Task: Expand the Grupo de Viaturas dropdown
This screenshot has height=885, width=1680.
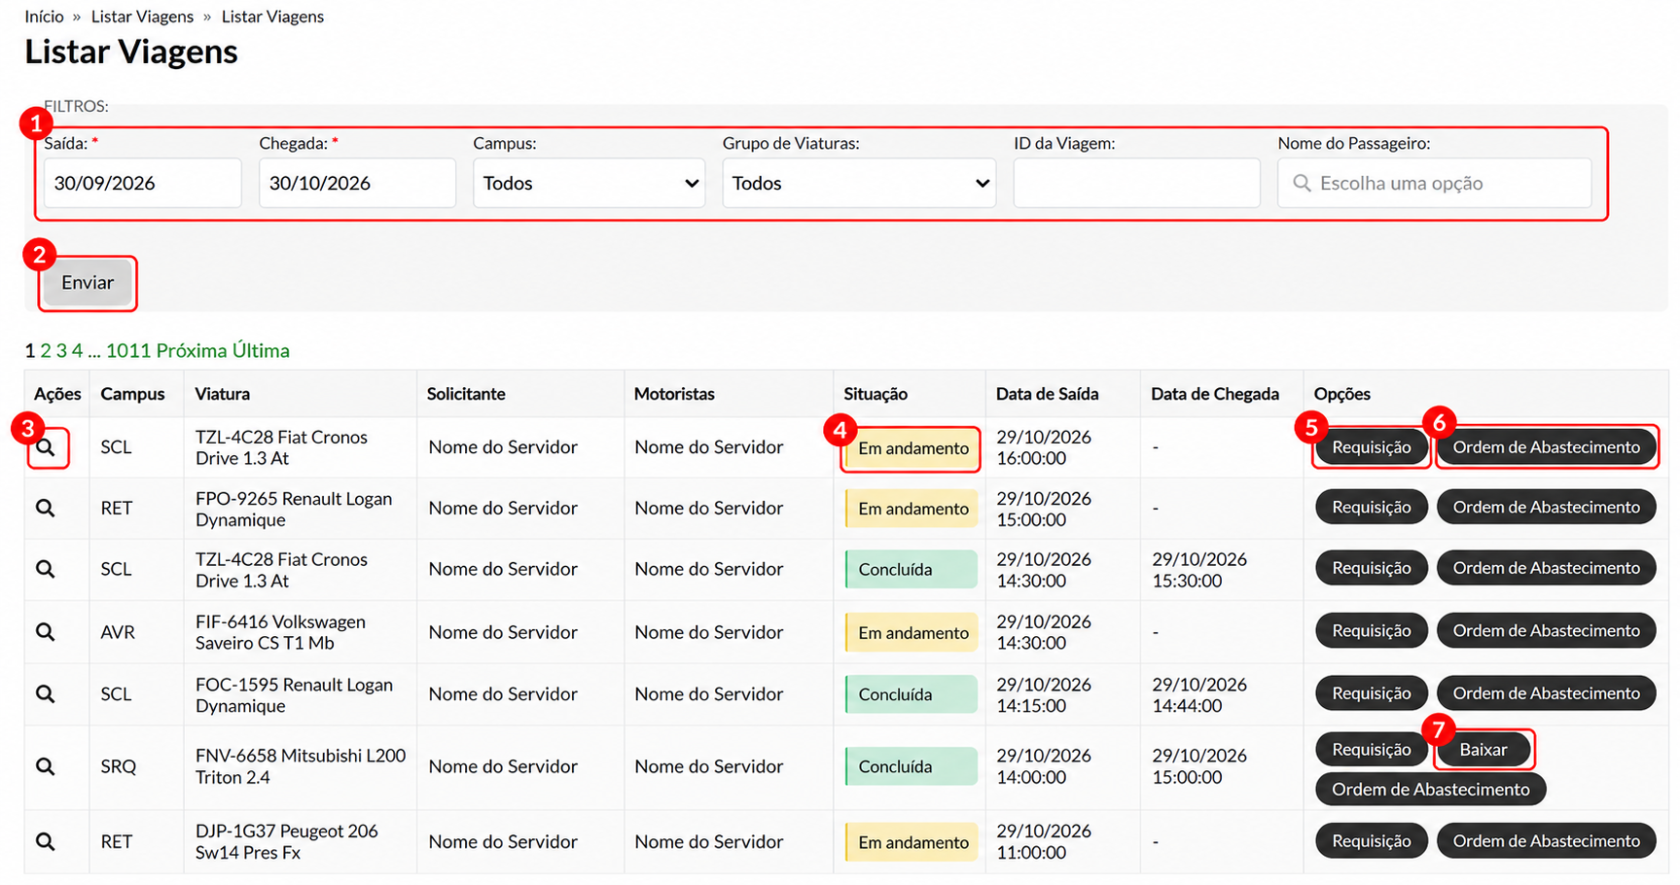Action: click(859, 183)
